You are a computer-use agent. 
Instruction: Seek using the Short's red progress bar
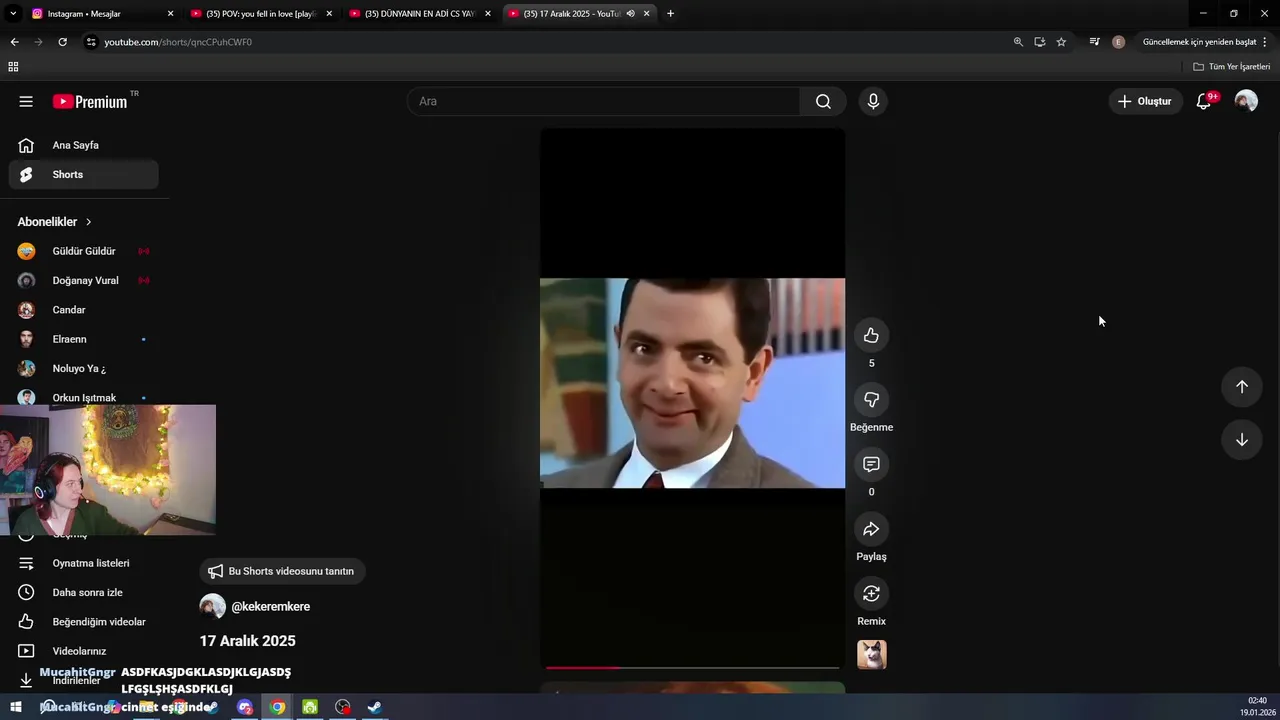point(692,667)
